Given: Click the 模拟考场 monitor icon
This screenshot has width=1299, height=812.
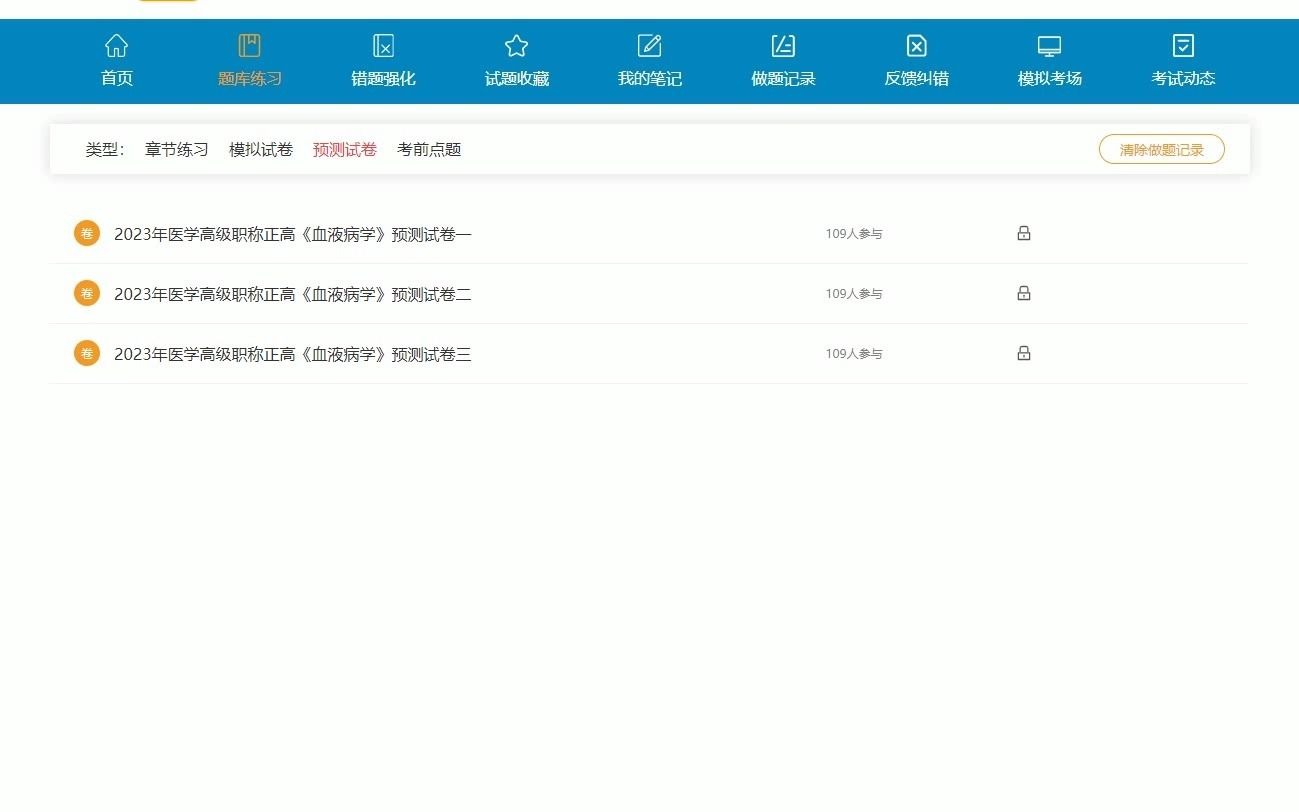Looking at the screenshot, I should [1049, 46].
